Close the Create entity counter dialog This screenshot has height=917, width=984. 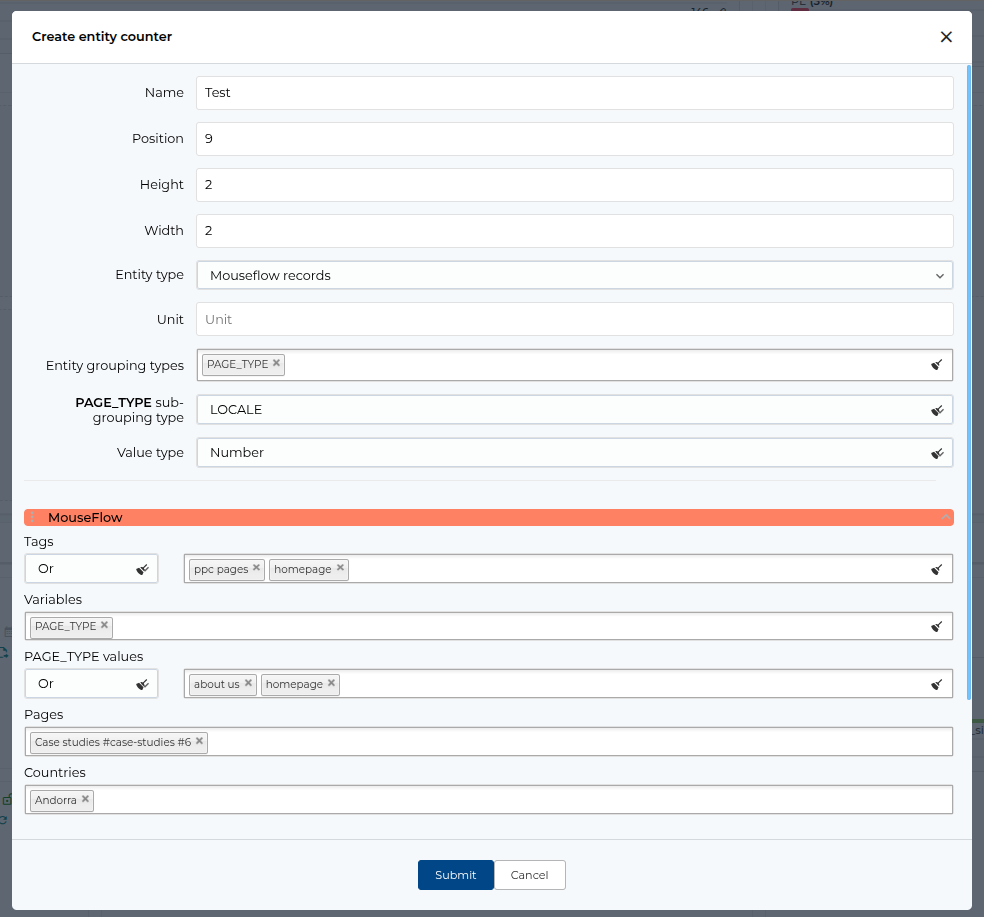pos(946,36)
